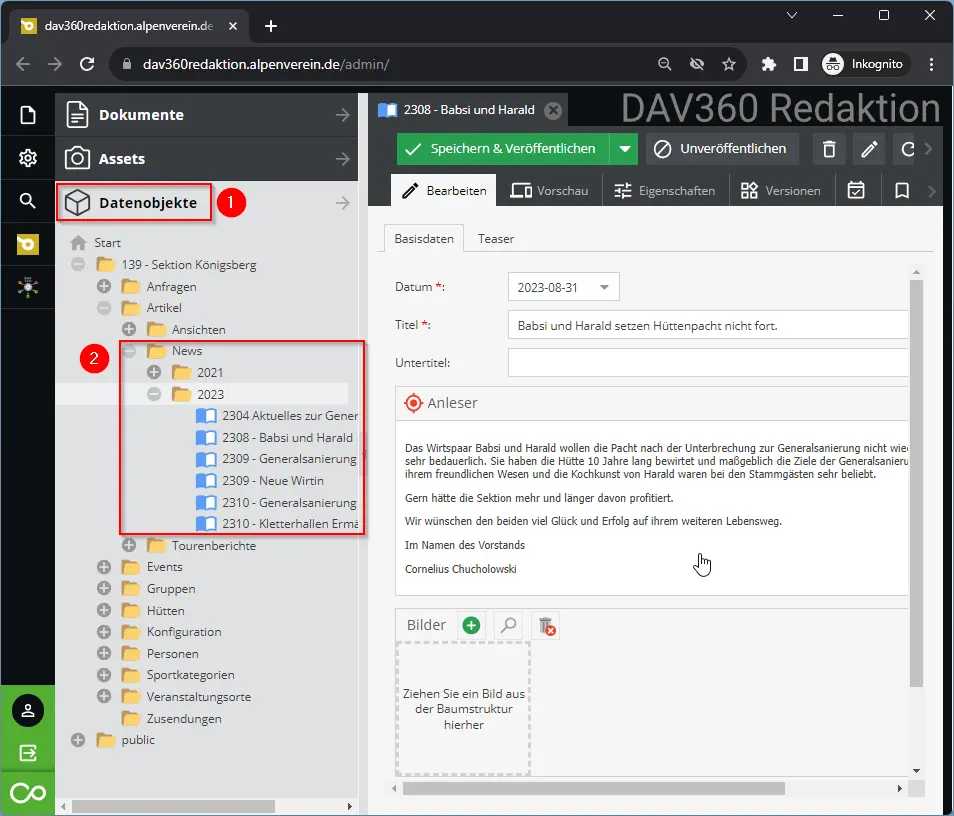The height and width of the screenshot is (816, 954).
Task: Click the image search magnifier icon
Action: click(x=509, y=625)
